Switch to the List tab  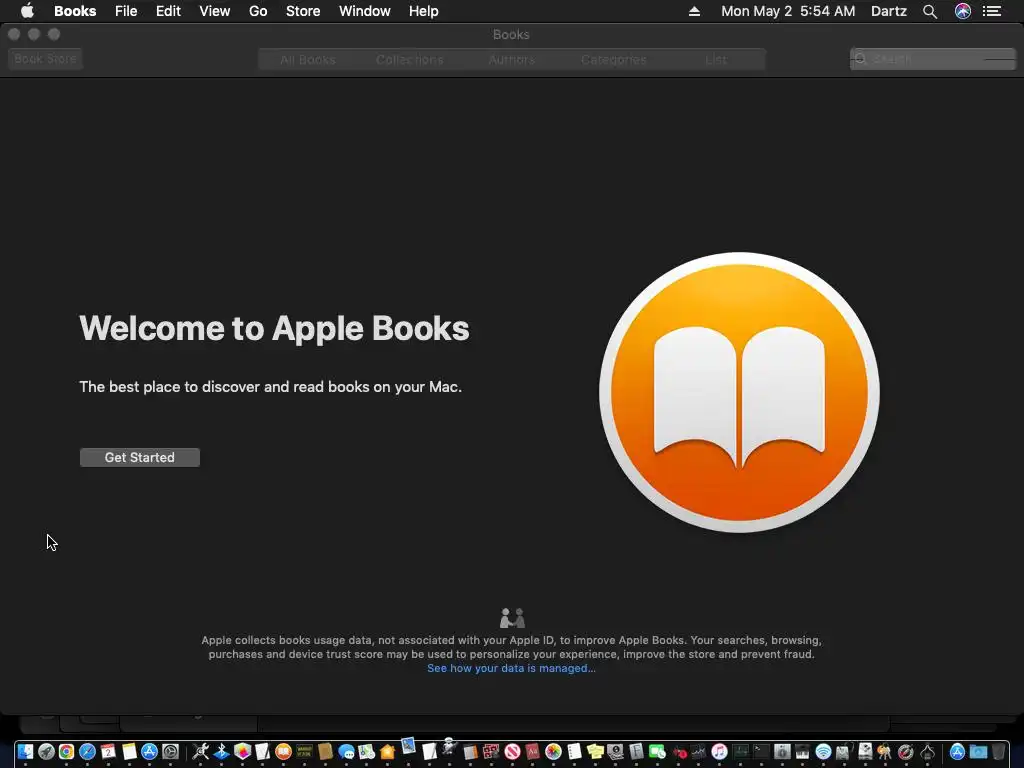(716, 59)
